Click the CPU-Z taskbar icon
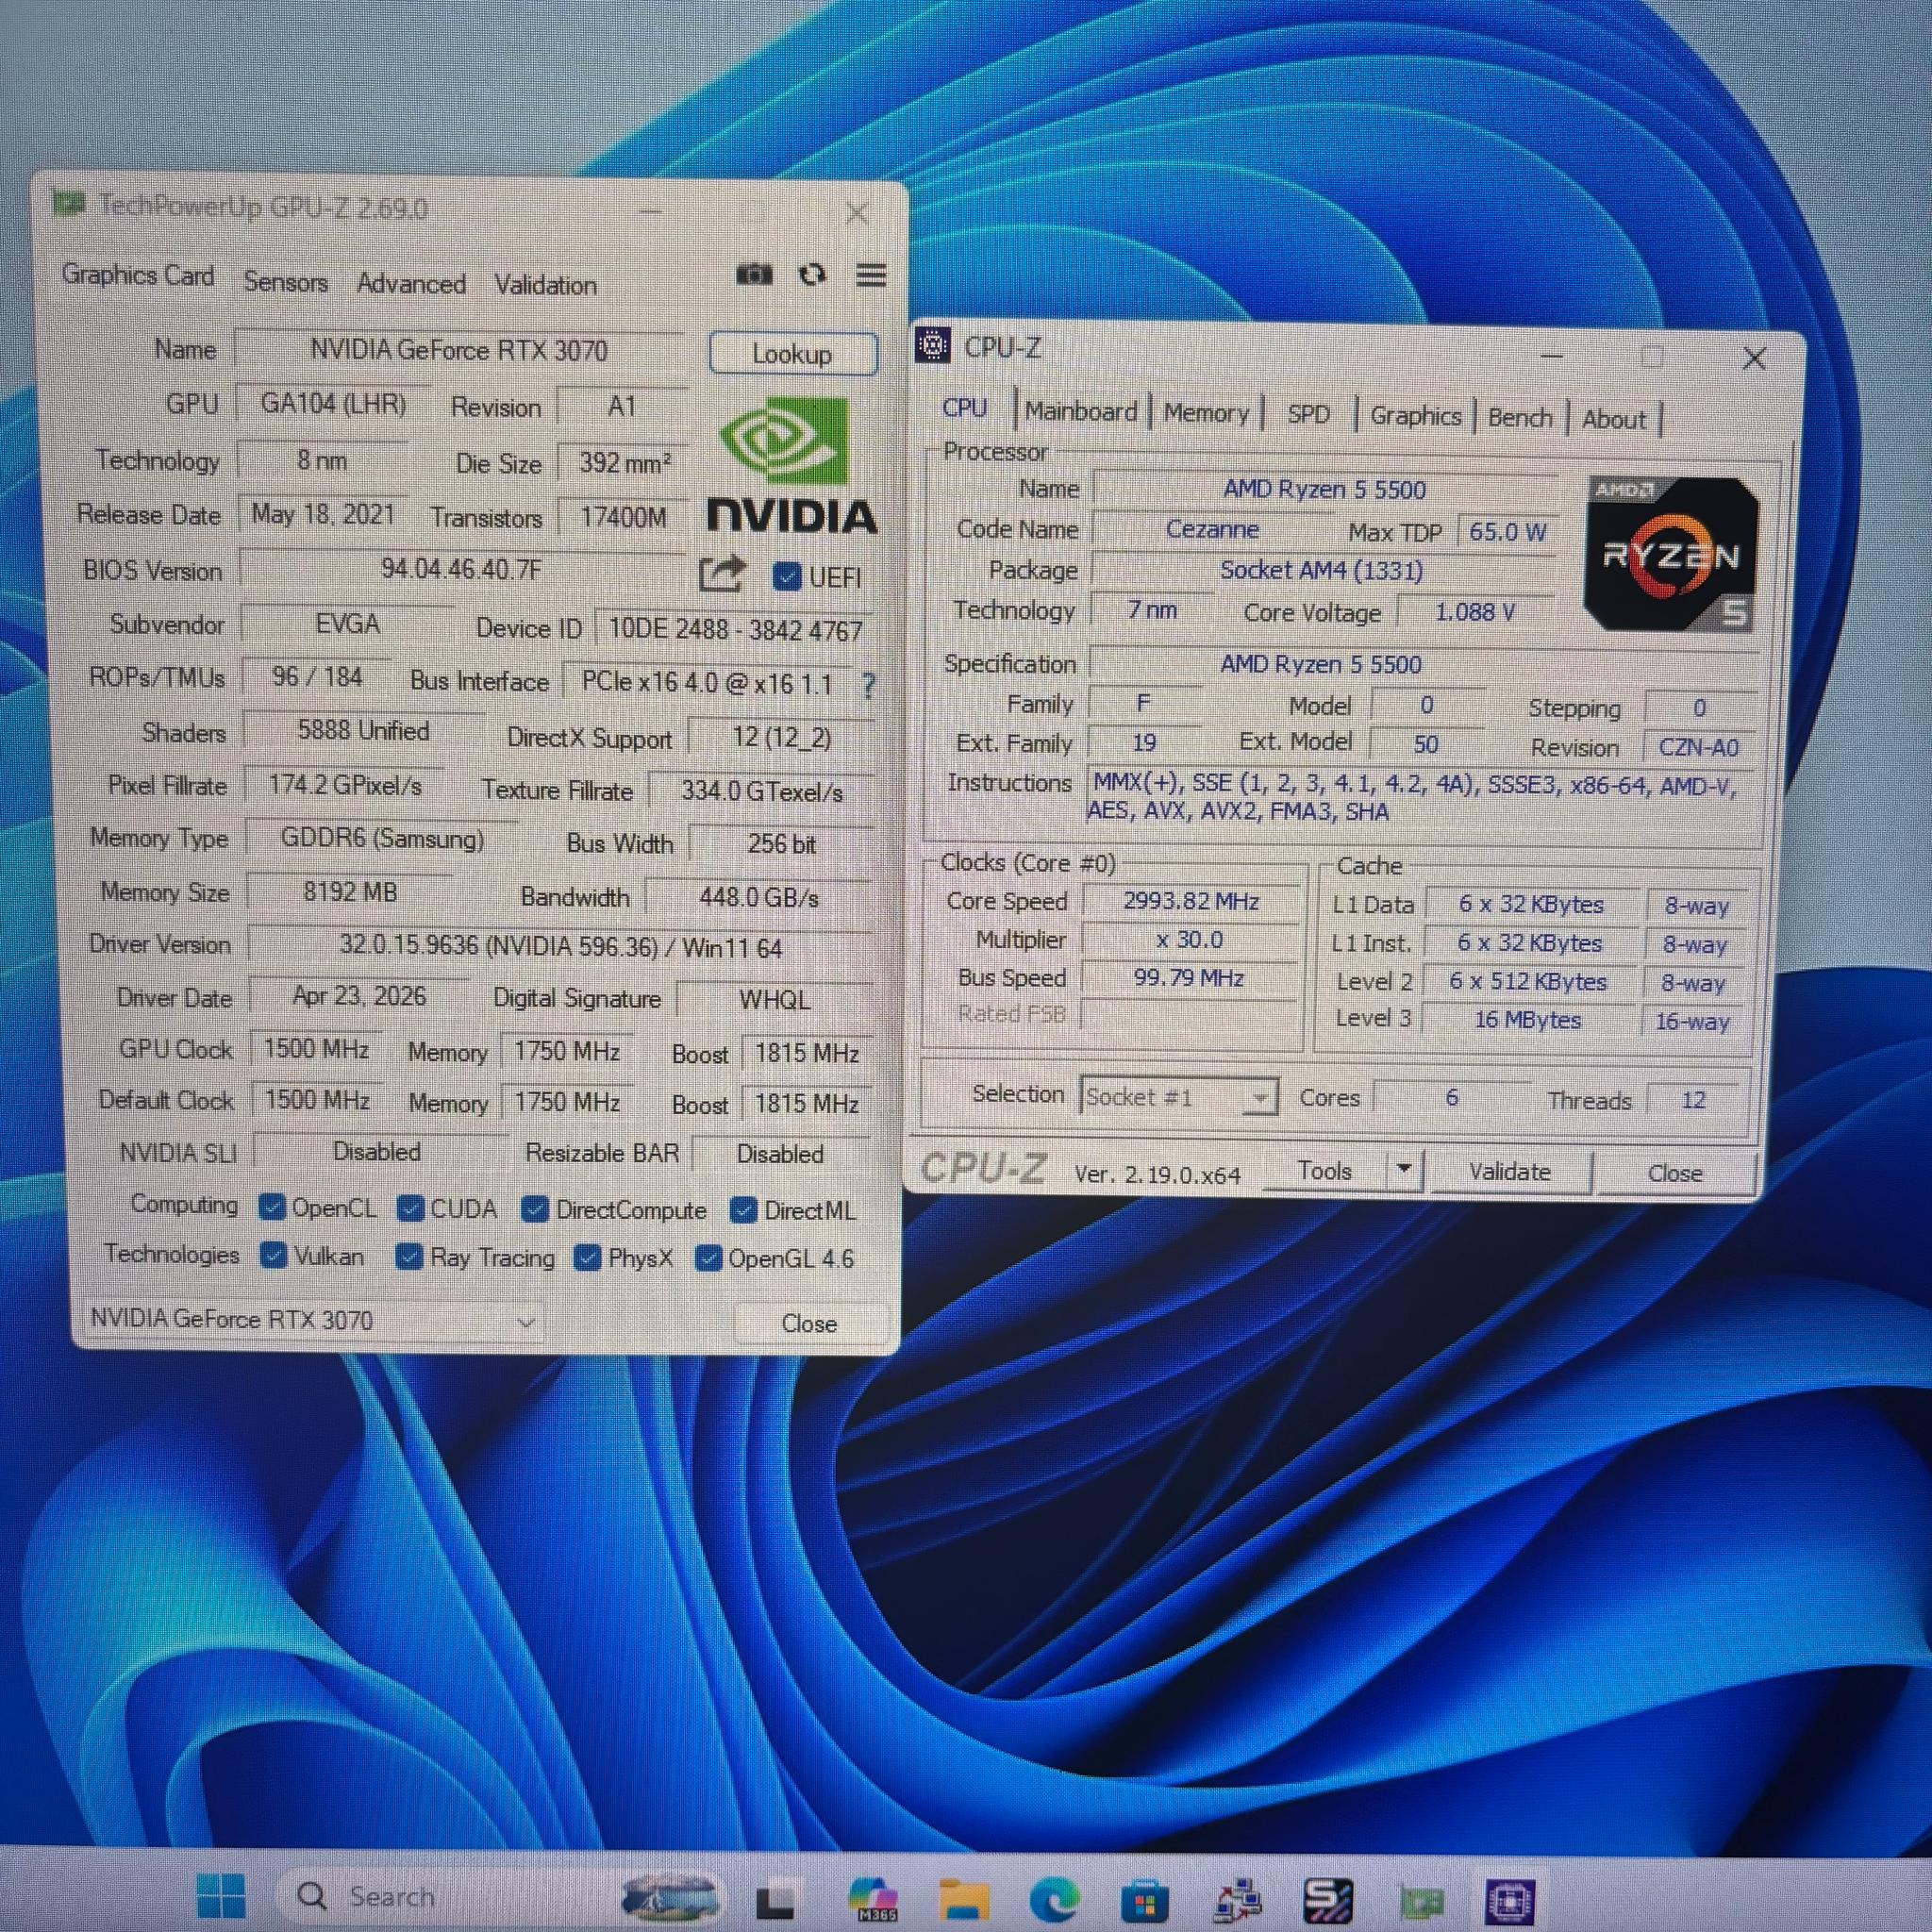Image resolution: width=1932 pixels, height=1932 pixels. pyautogui.click(x=1510, y=1901)
